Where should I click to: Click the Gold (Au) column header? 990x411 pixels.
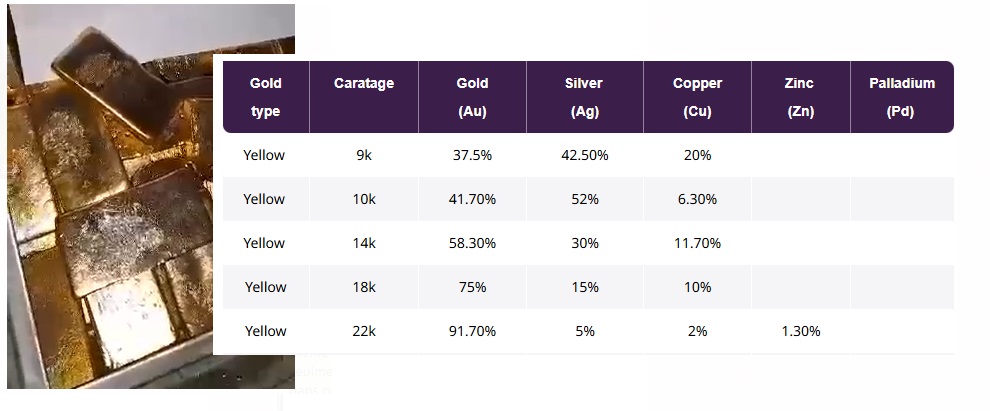(472, 97)
